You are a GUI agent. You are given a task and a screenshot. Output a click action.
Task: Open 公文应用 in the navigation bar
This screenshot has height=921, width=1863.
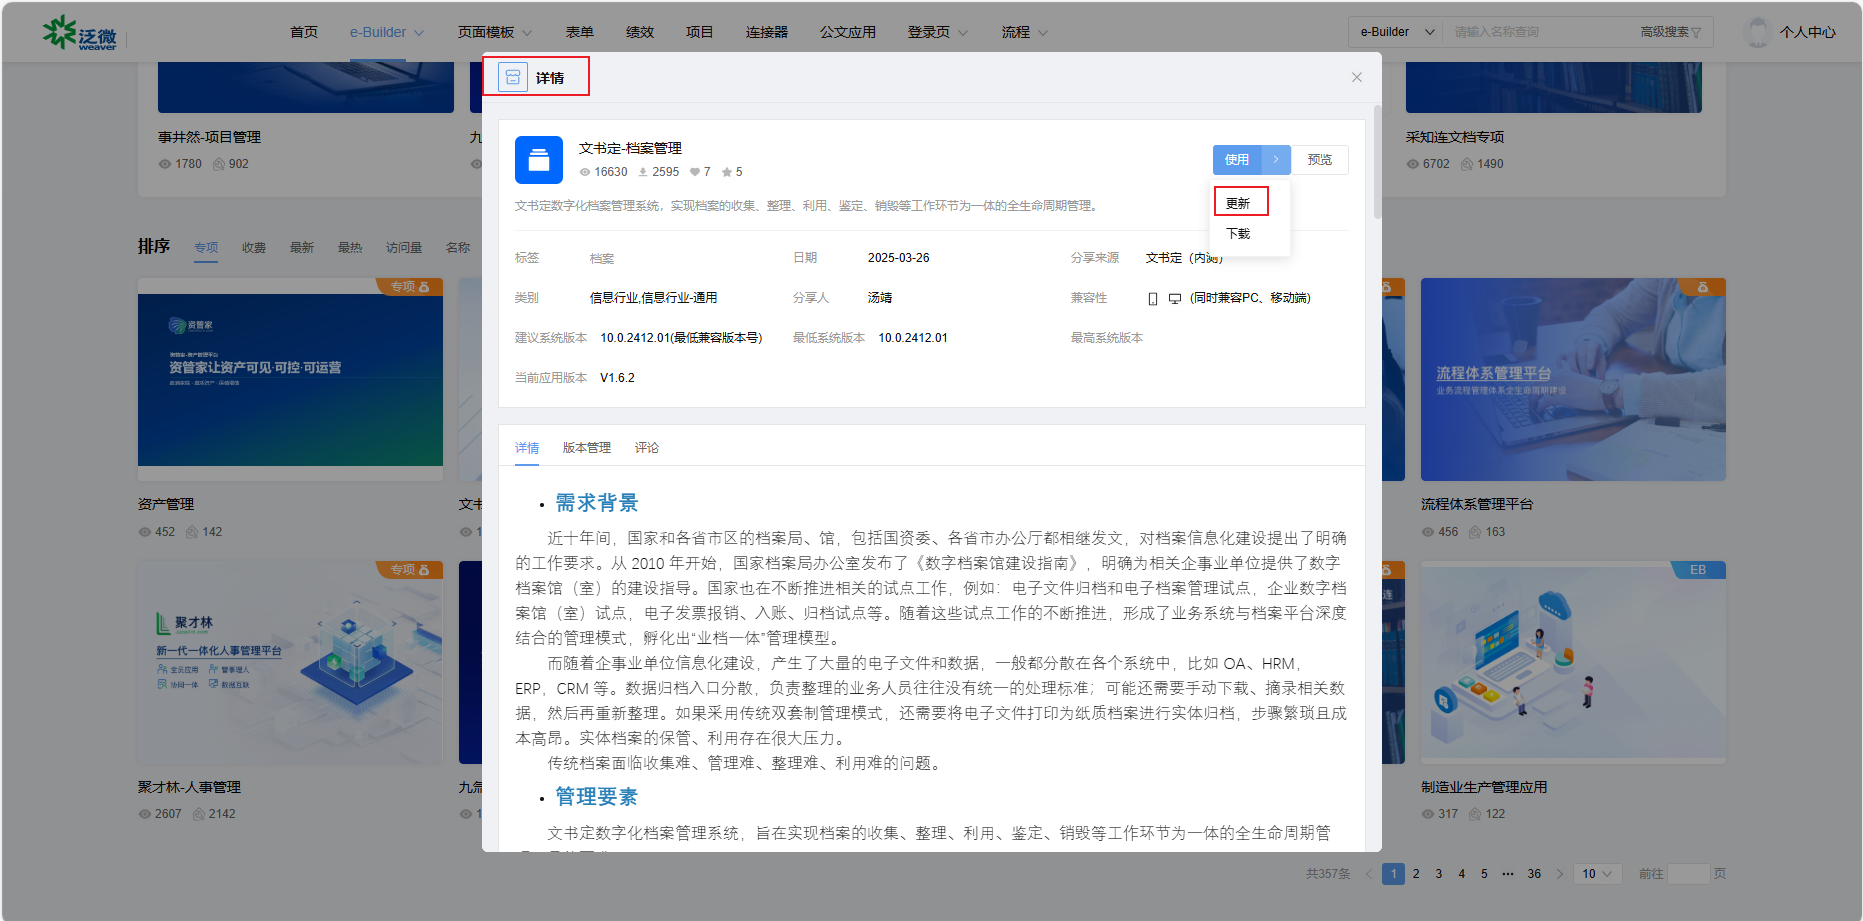click(848, 32)
